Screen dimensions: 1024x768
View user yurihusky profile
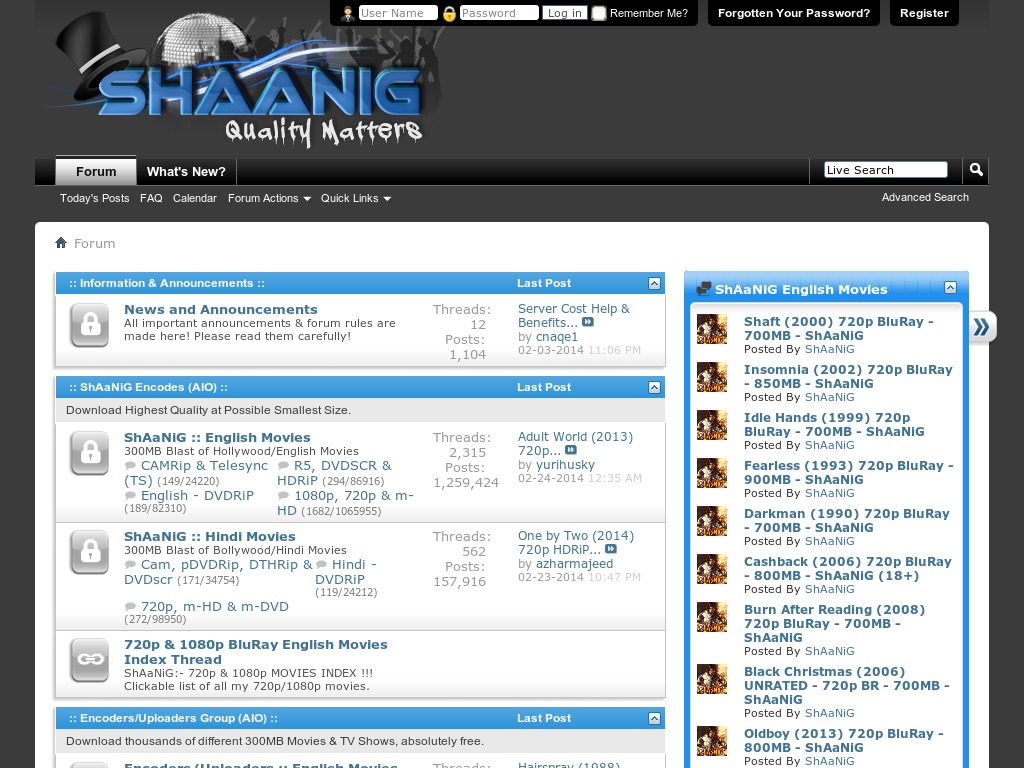(x=566, y=465)
